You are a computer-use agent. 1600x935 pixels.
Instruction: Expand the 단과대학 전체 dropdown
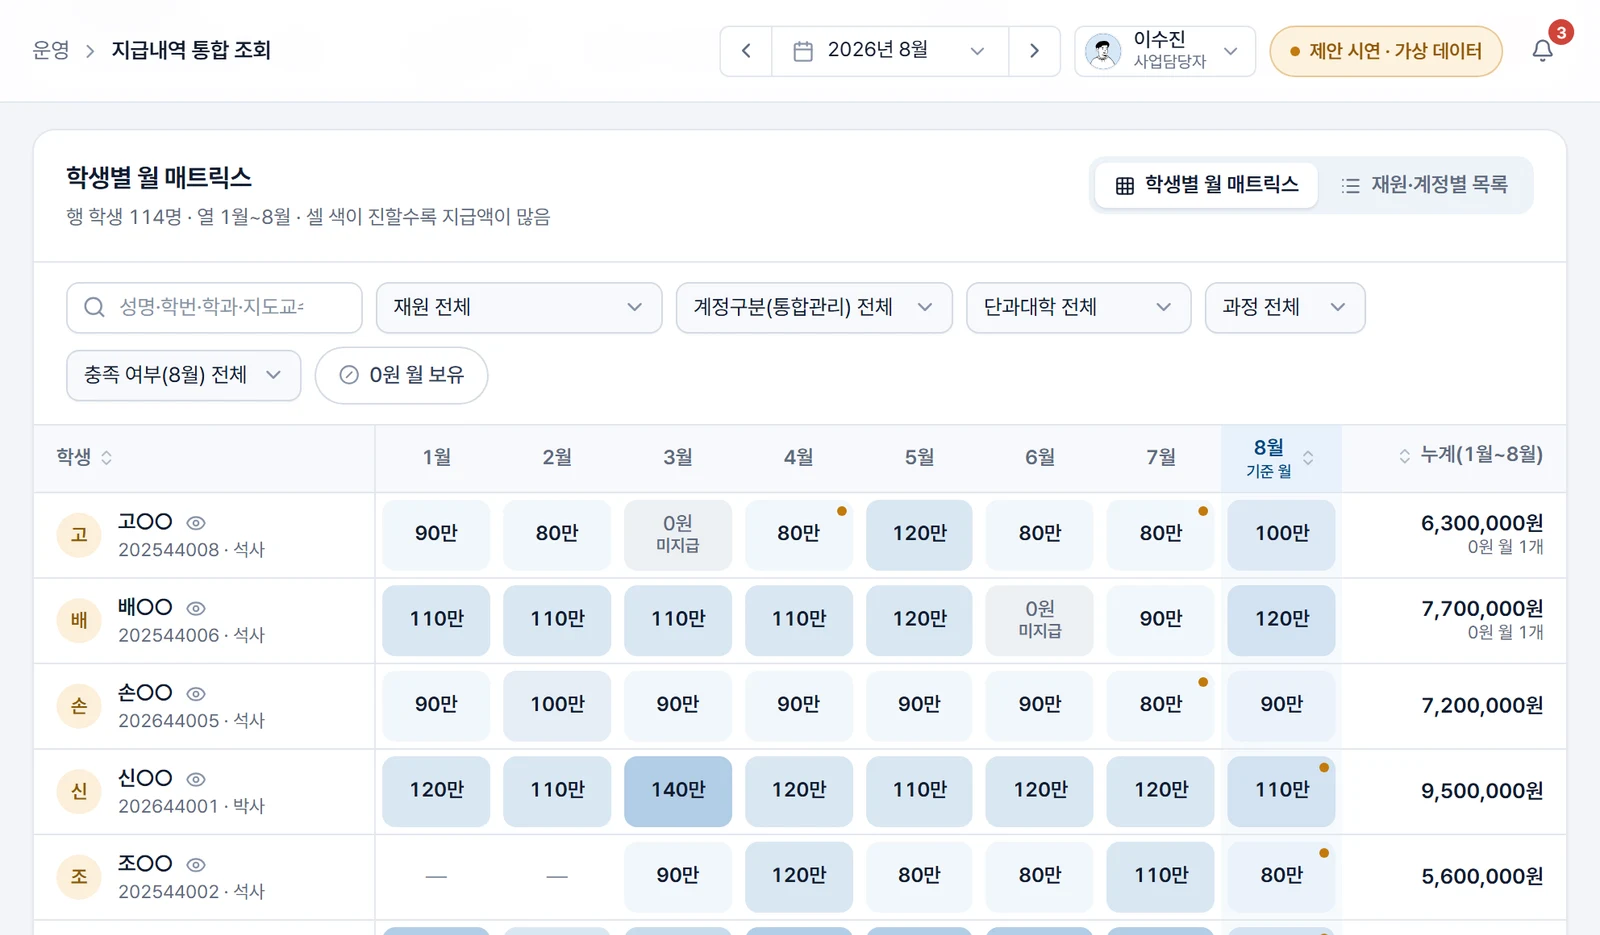coord(1078,307)
